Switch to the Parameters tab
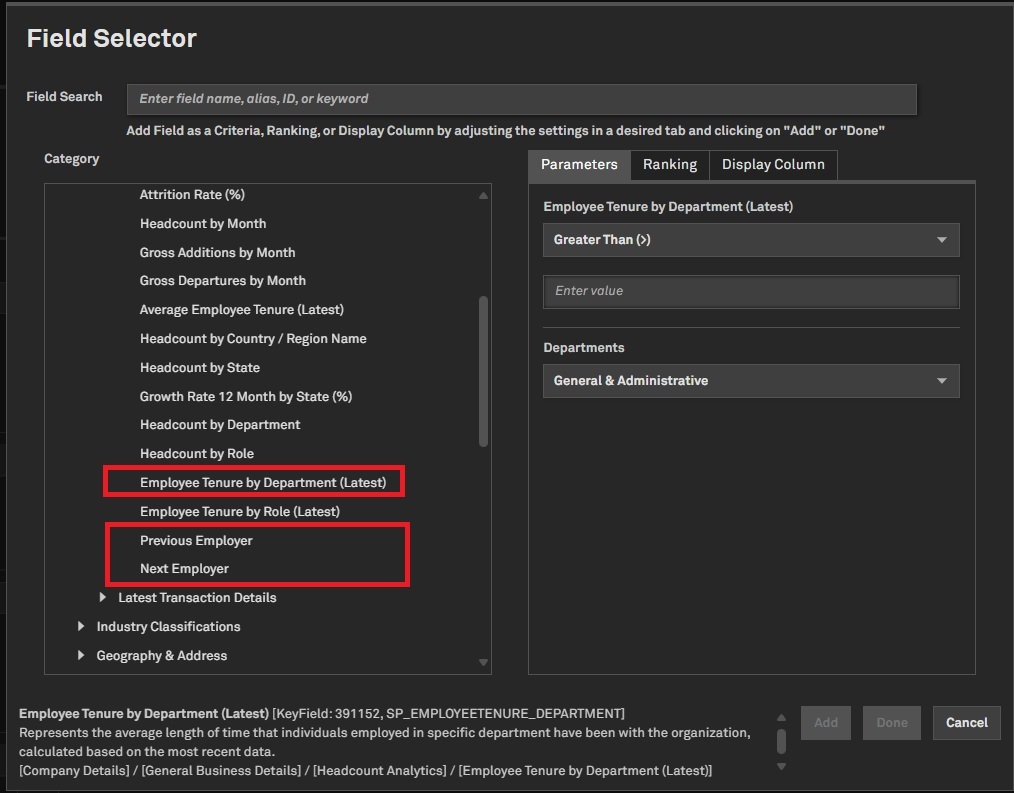Image resolution: width=1014 pixels, height=793 pixels. [579, 165]
